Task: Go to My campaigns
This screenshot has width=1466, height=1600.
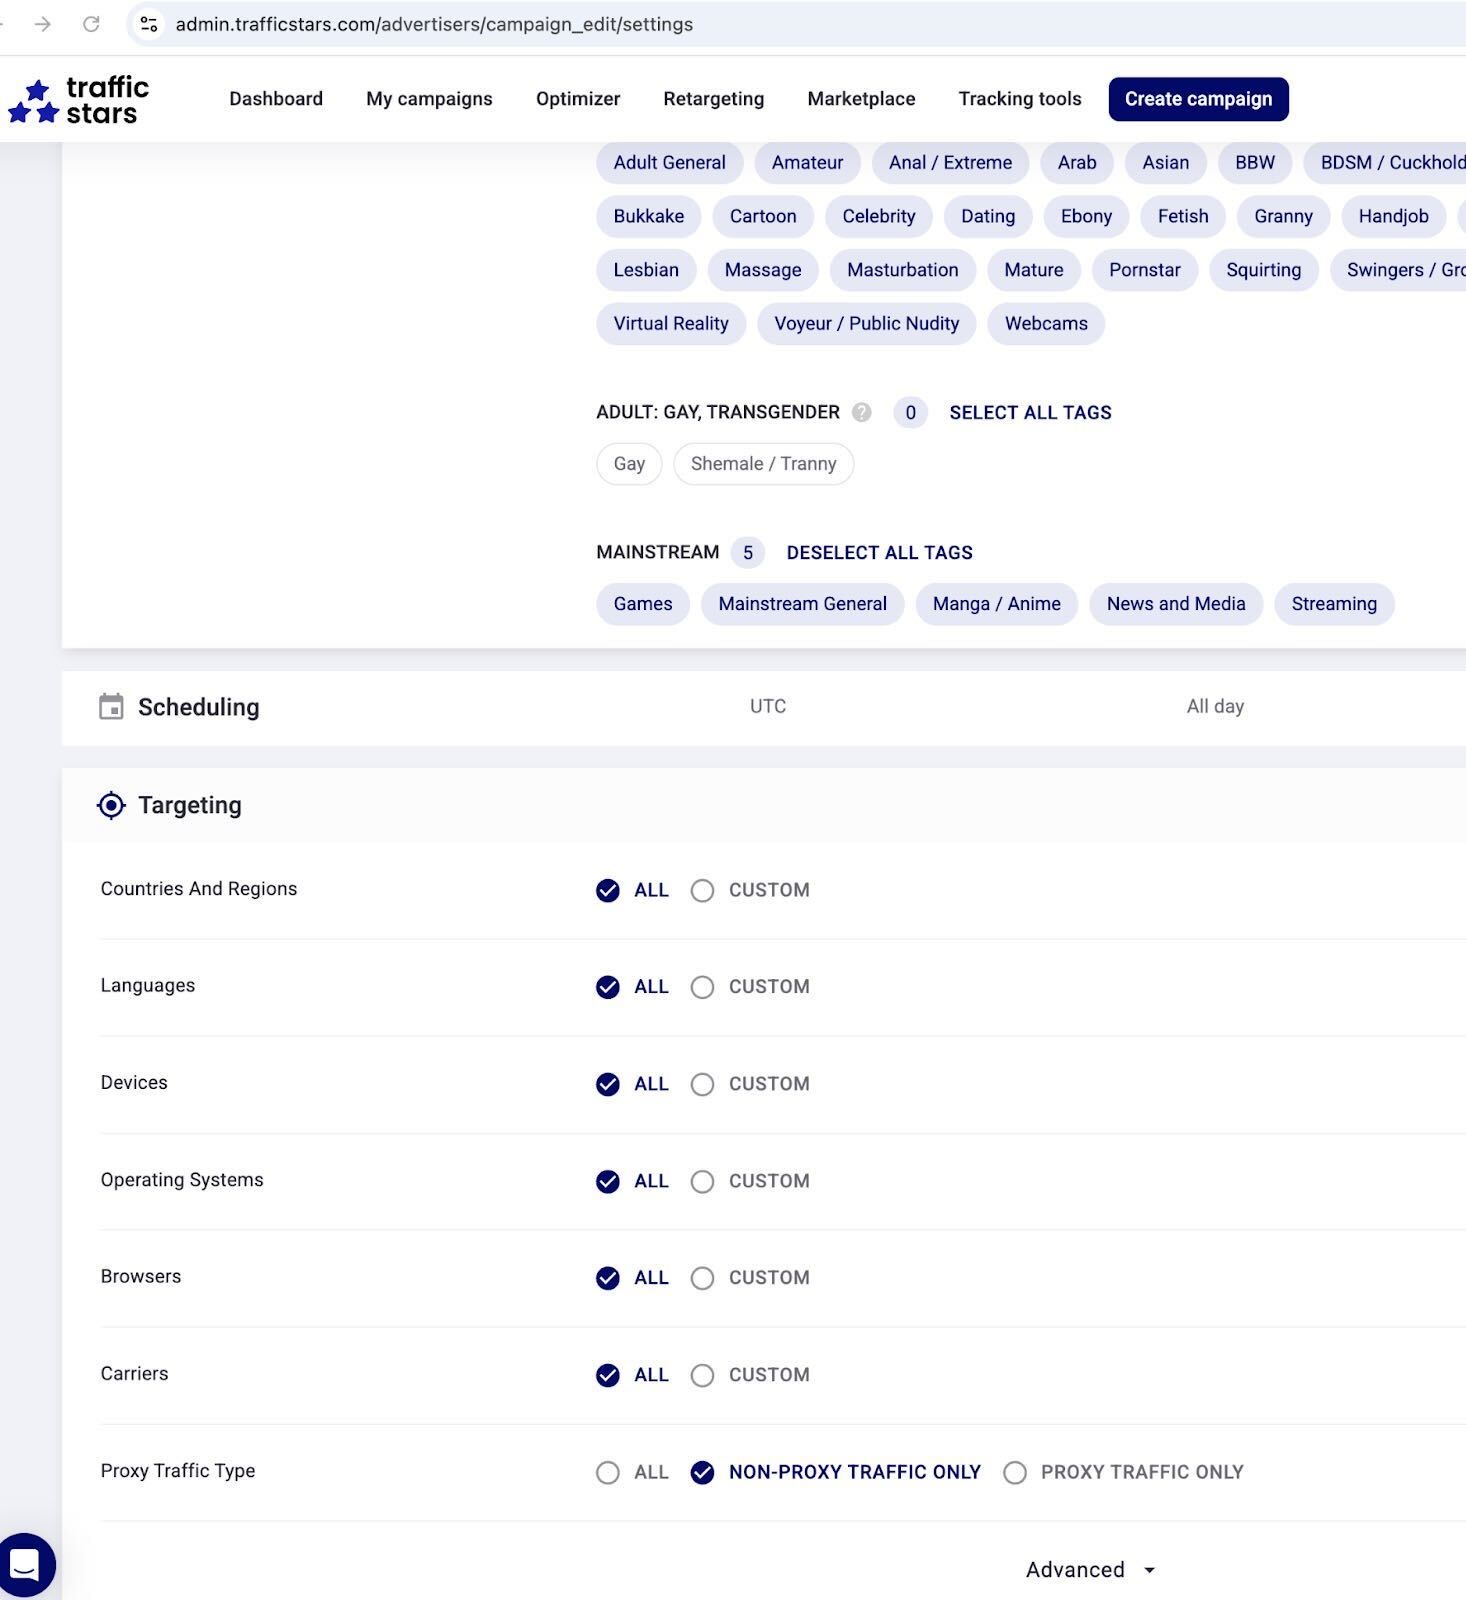Action: pos(429,99)
